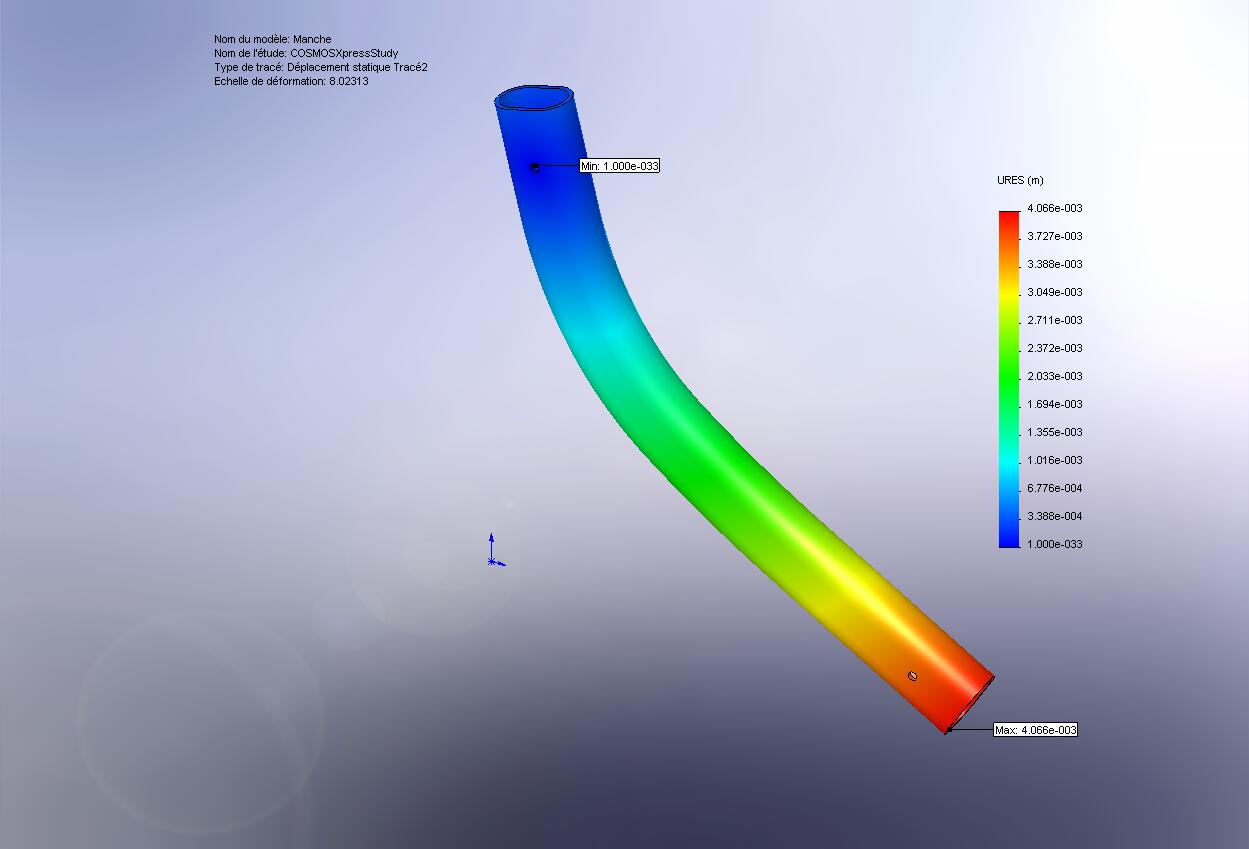Viewport: 1249px width, 849px height.
Task: Select legend value 6.776e-004
Action: [1055, 488]
